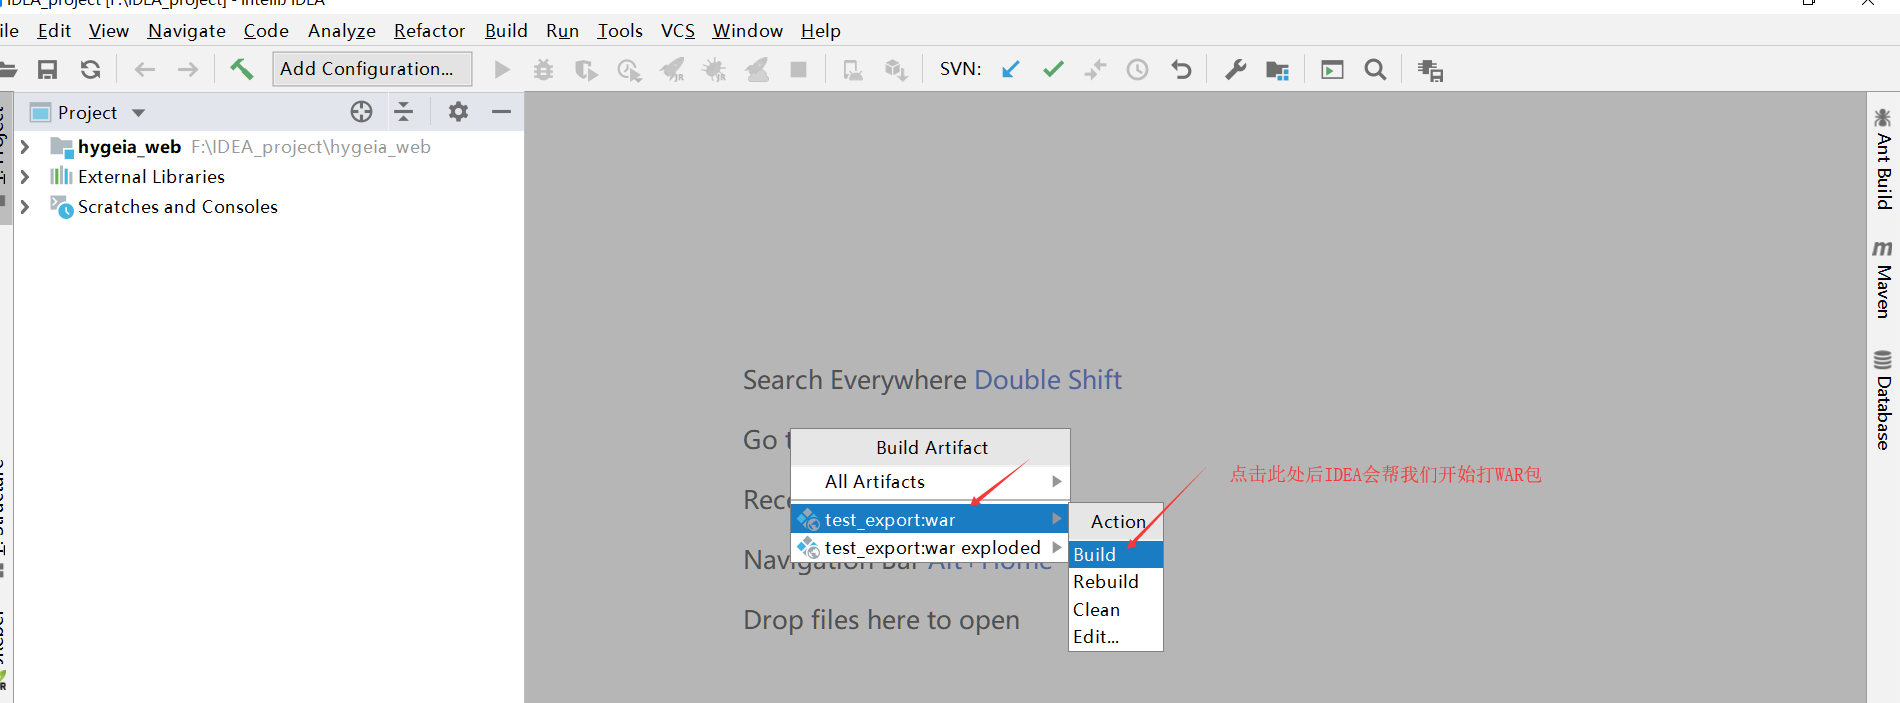Open Project panel gear settings
The width and height of the screenshot is (1900, 703).
click(458, 112)
